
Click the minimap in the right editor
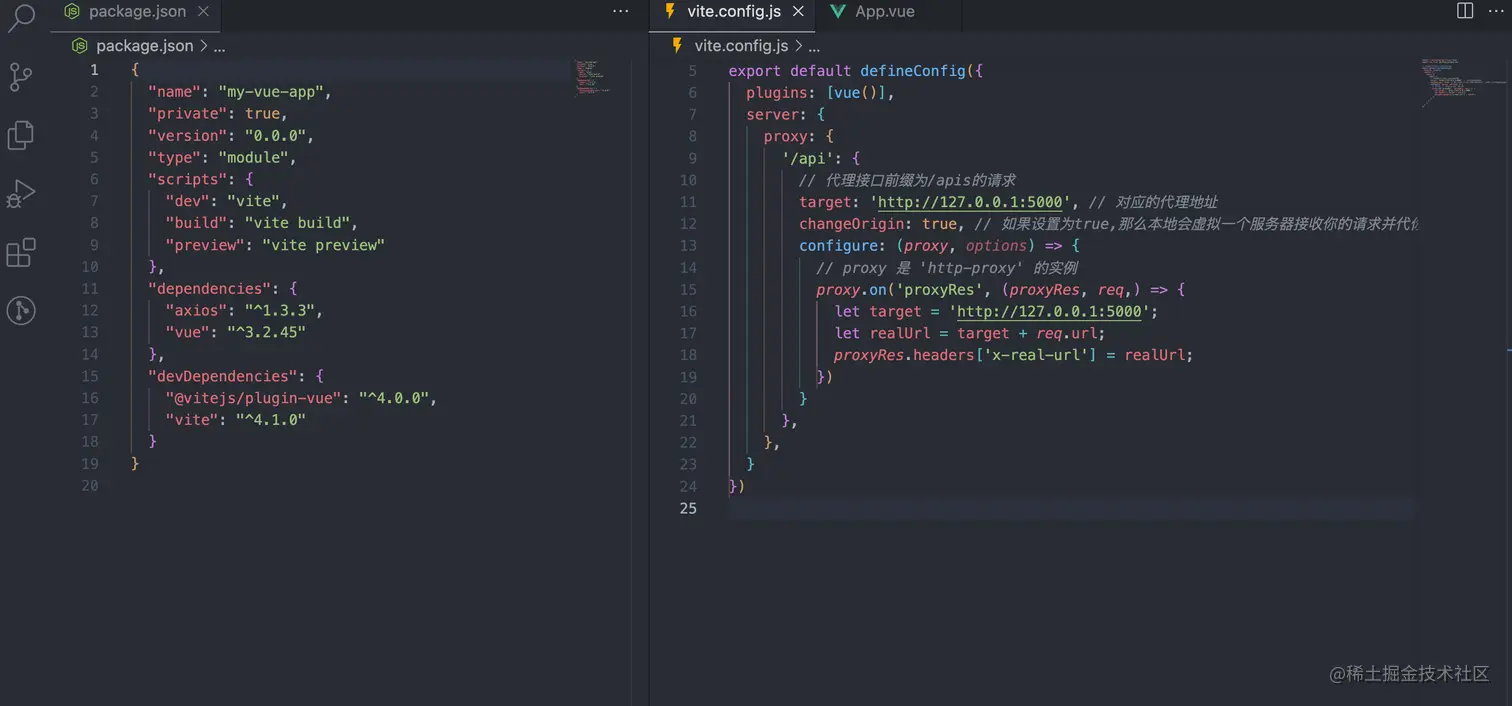click(x=1460, y=85)
